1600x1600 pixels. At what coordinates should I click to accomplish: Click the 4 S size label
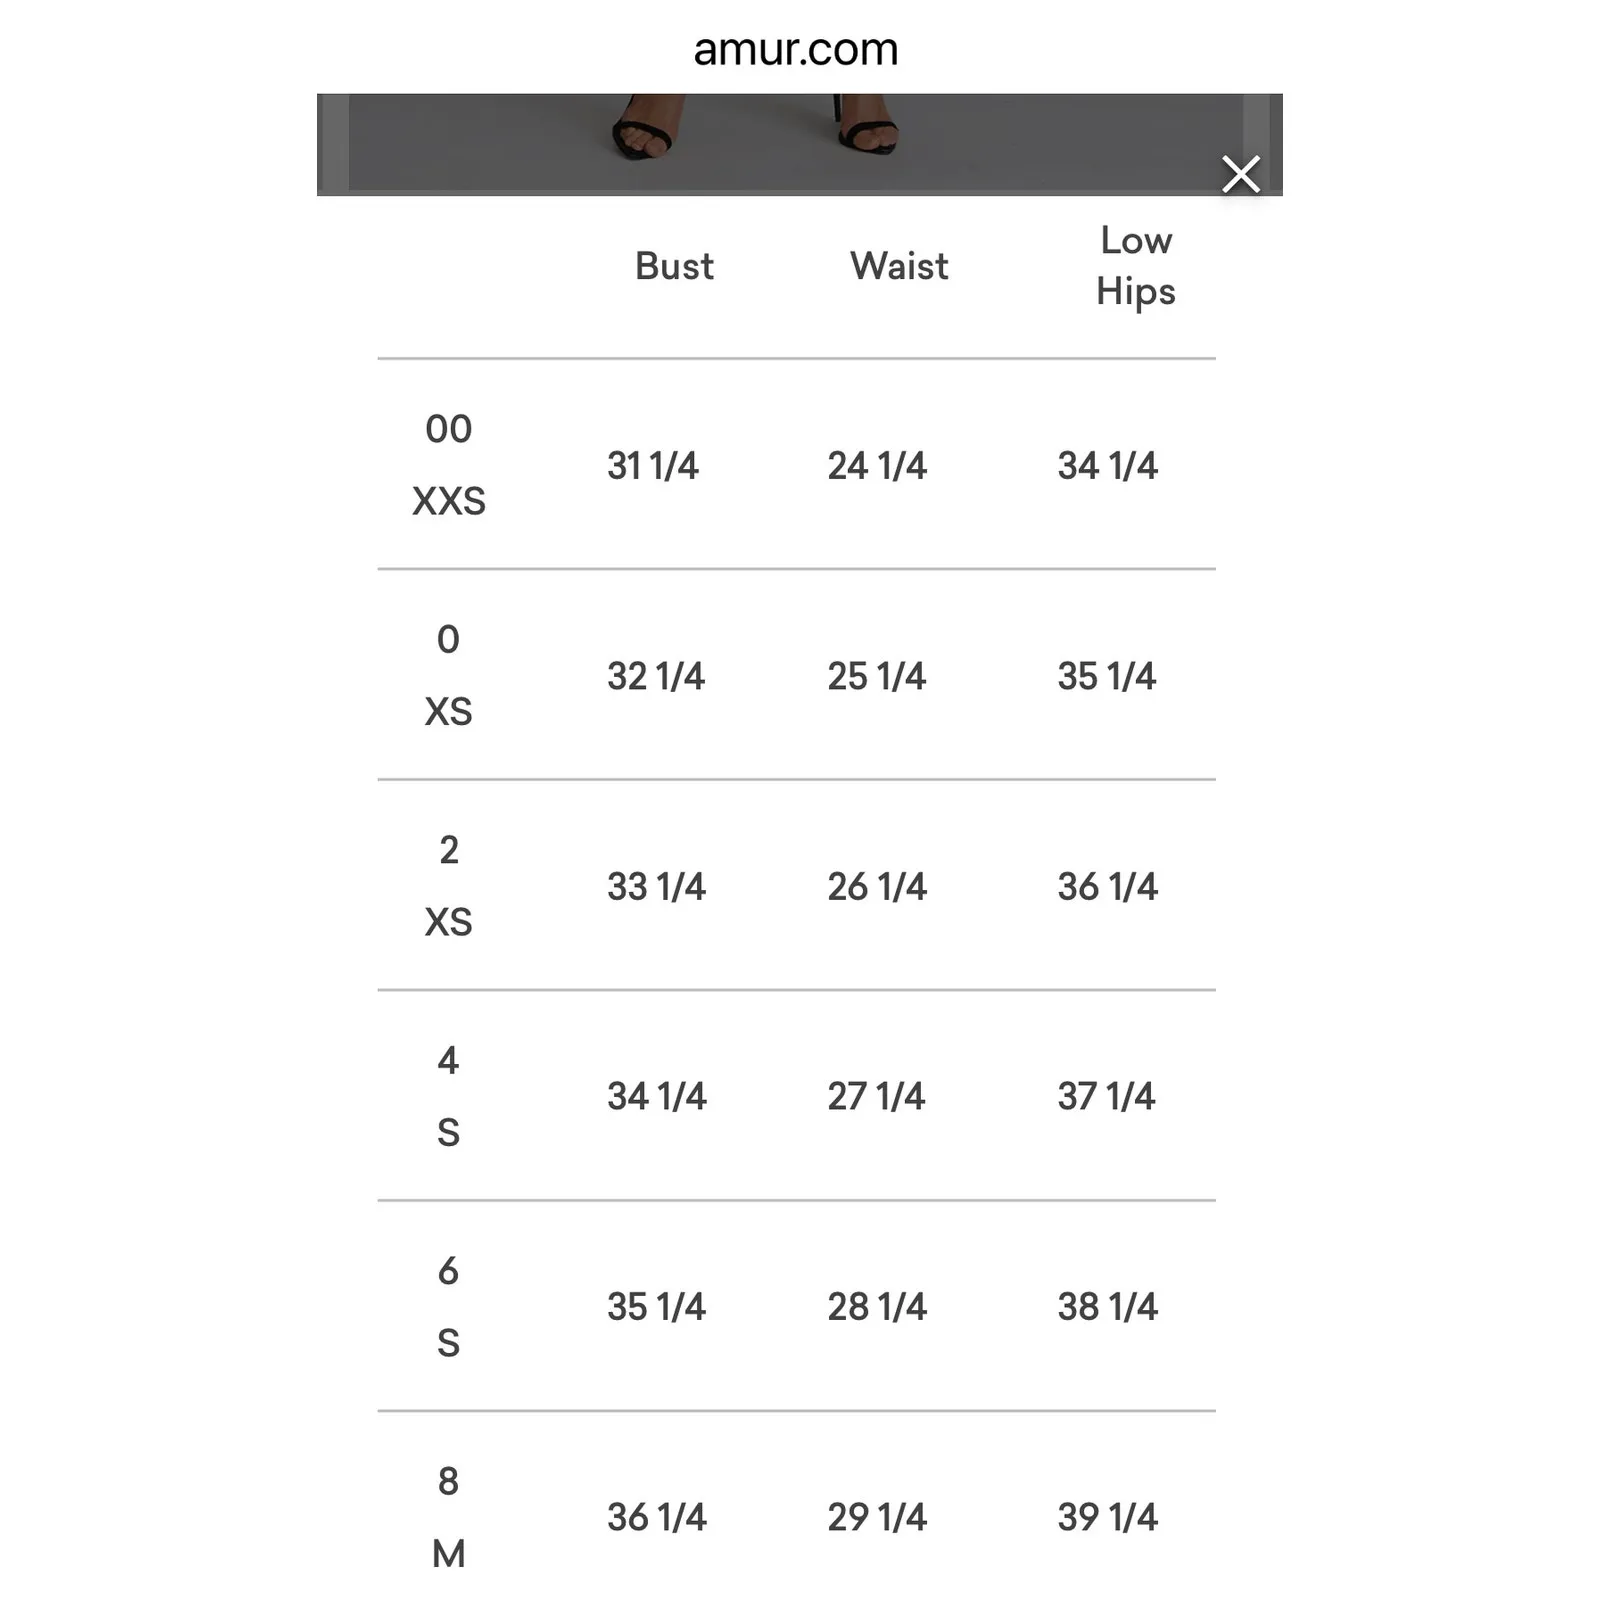pyautogui.click(x=448, y=1096)
